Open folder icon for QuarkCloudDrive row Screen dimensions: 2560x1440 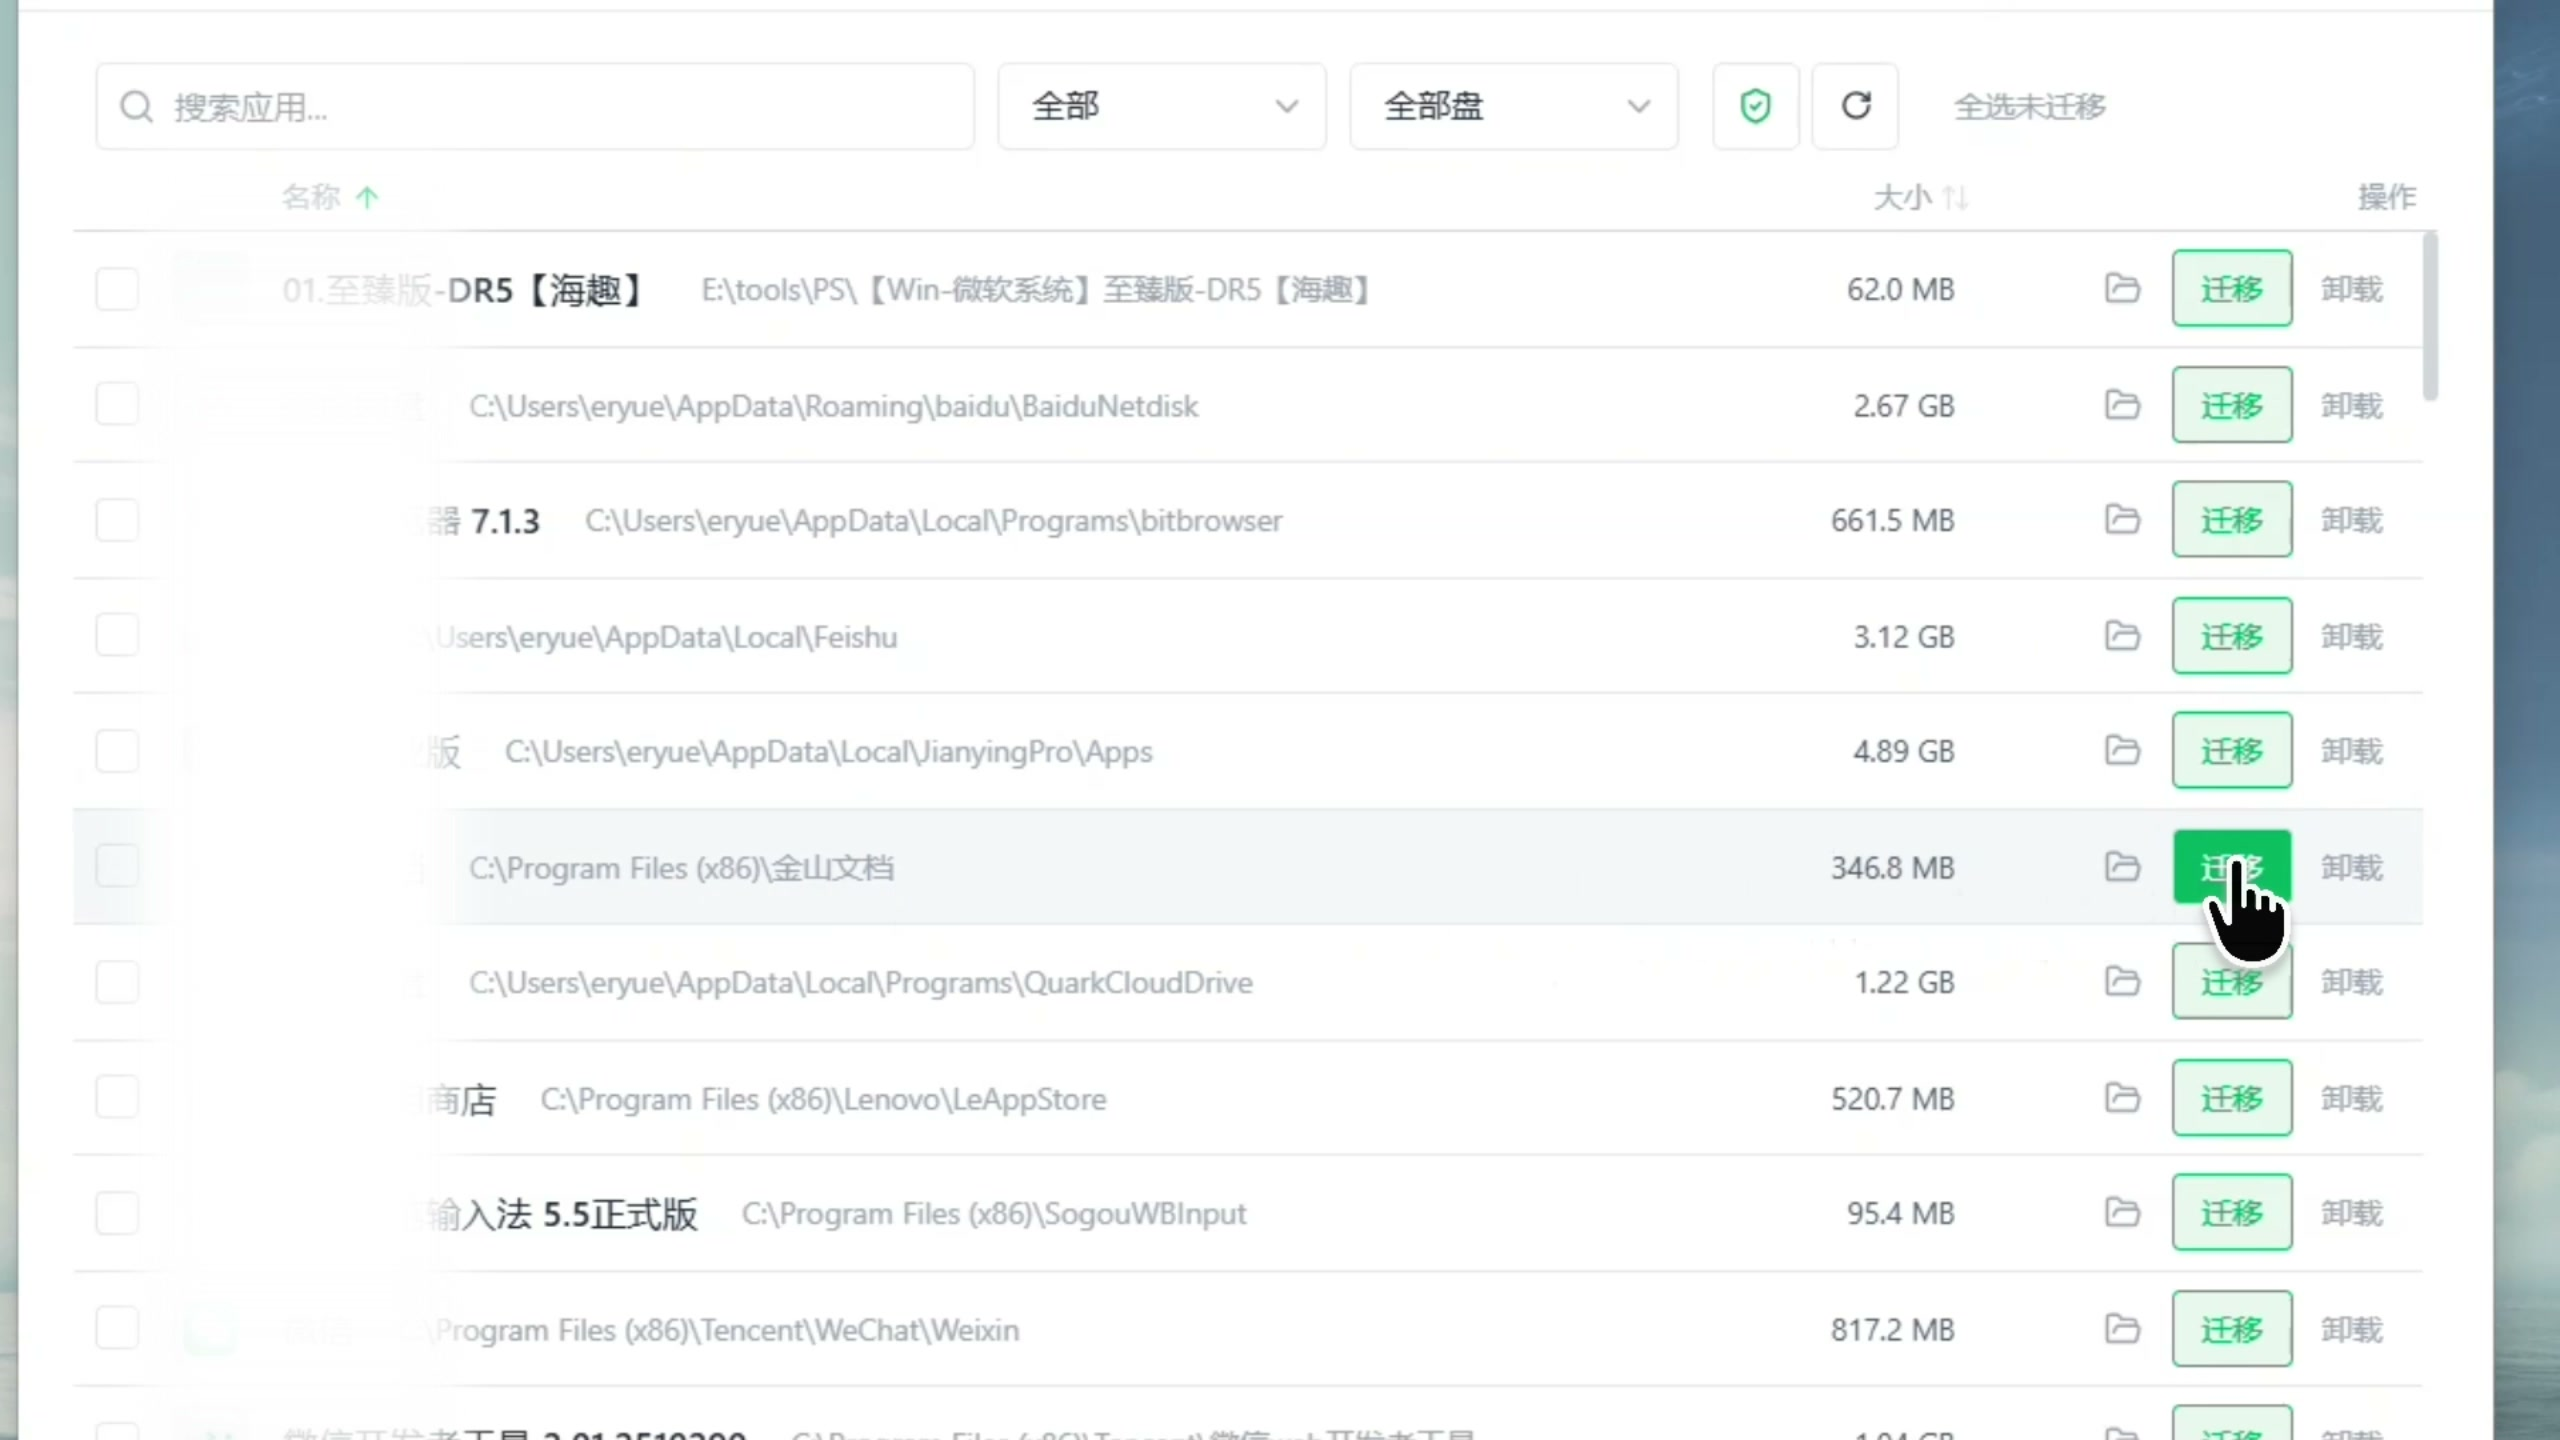tap(2122, 981)
